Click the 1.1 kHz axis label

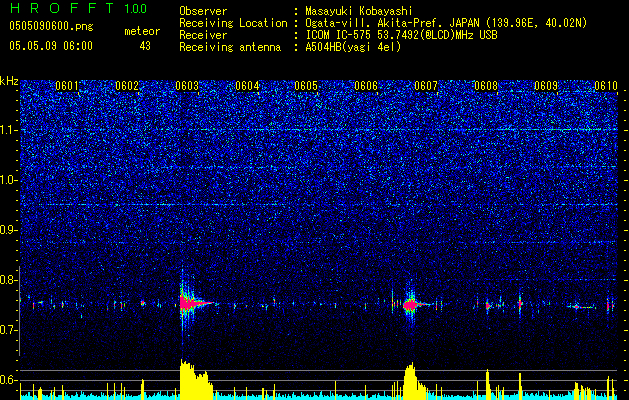tap(9, 130)
